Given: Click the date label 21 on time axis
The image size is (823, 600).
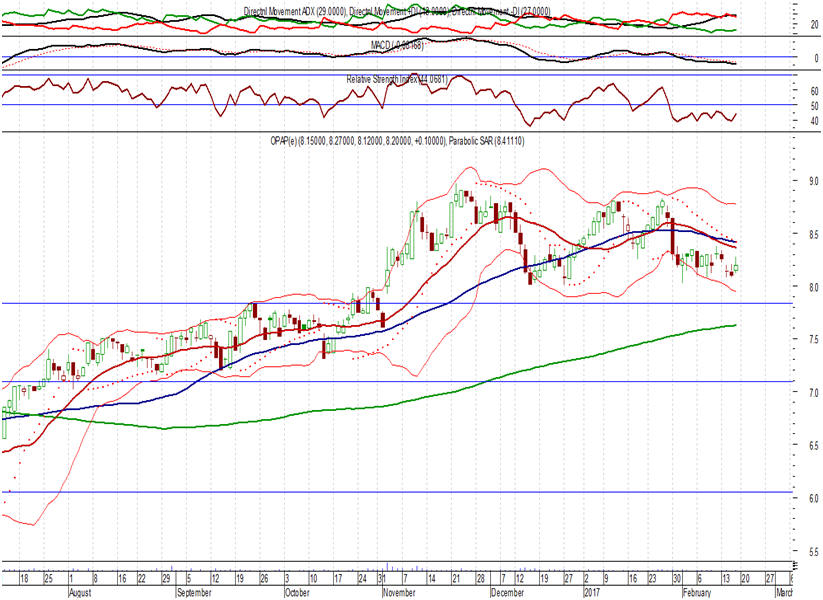Looking at the screenshot, I should tap(456, 578).
